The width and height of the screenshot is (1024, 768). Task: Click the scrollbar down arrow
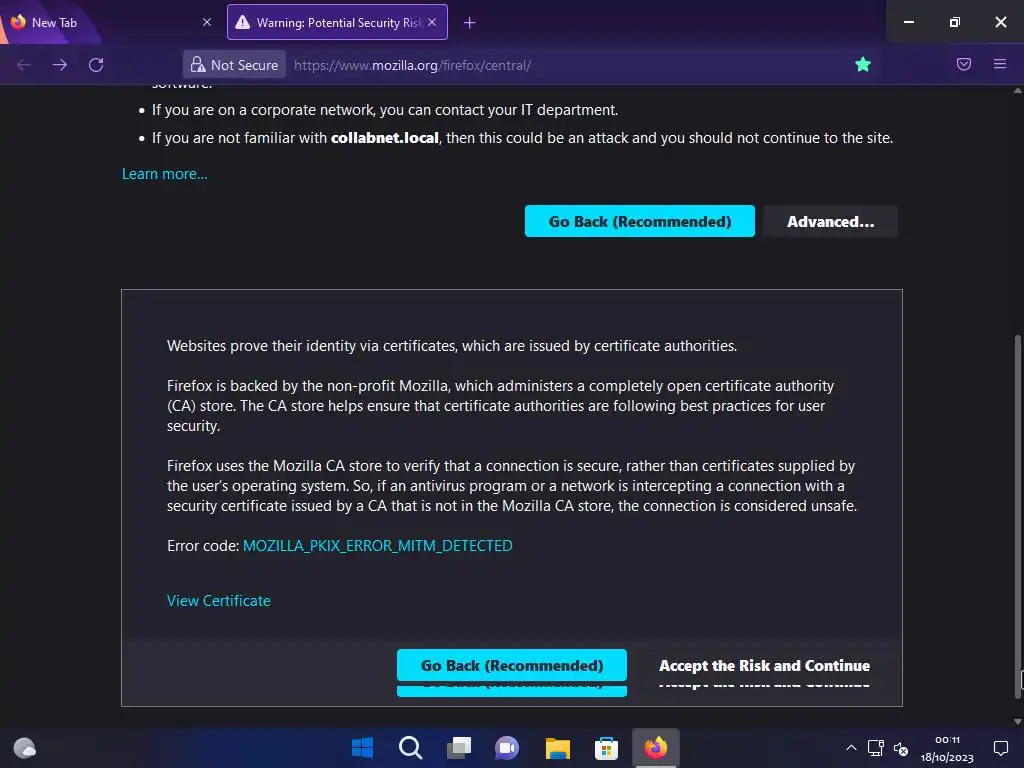[1017, 721]
